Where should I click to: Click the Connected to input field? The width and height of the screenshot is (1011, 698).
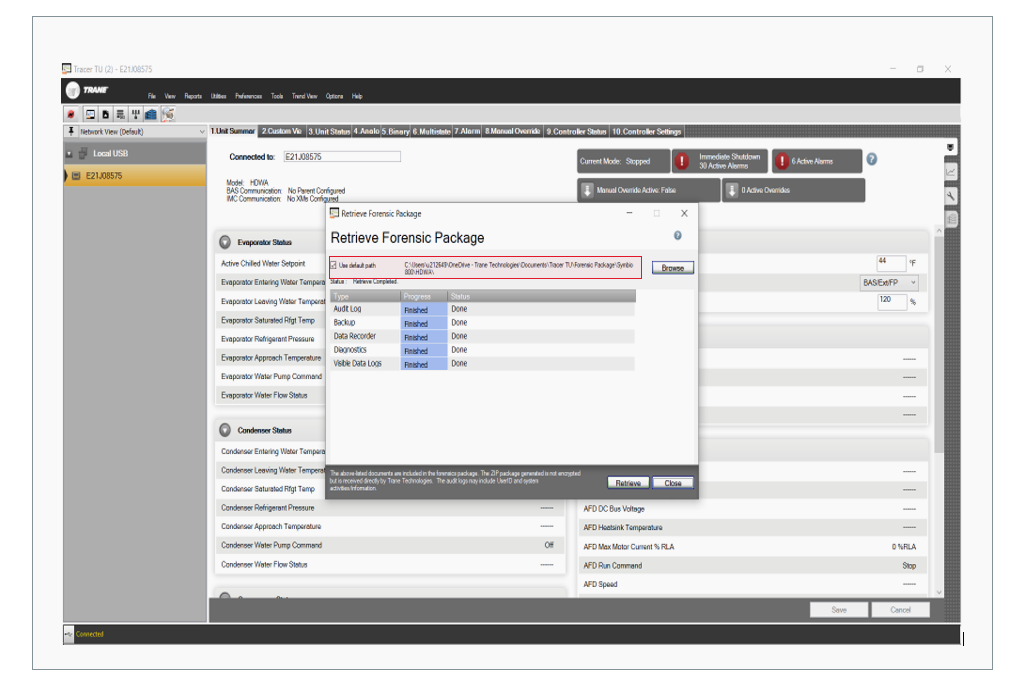pyautogui.click(x=342, y=157)
